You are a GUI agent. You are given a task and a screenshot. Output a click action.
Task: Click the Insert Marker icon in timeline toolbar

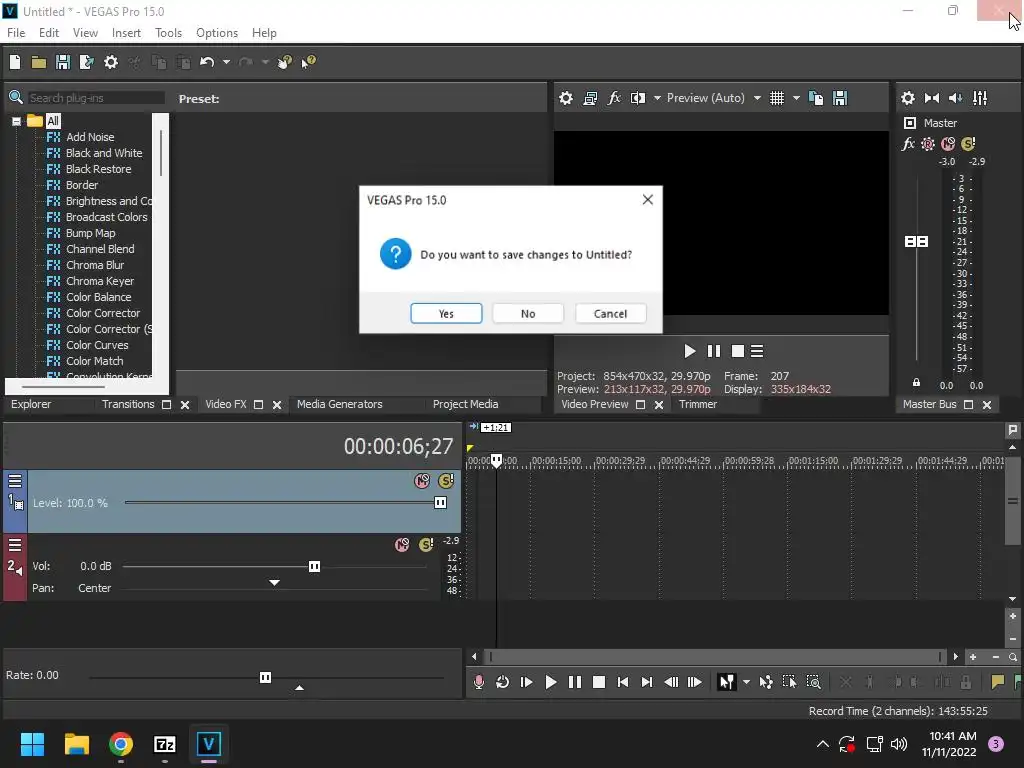tap(997, 682)
